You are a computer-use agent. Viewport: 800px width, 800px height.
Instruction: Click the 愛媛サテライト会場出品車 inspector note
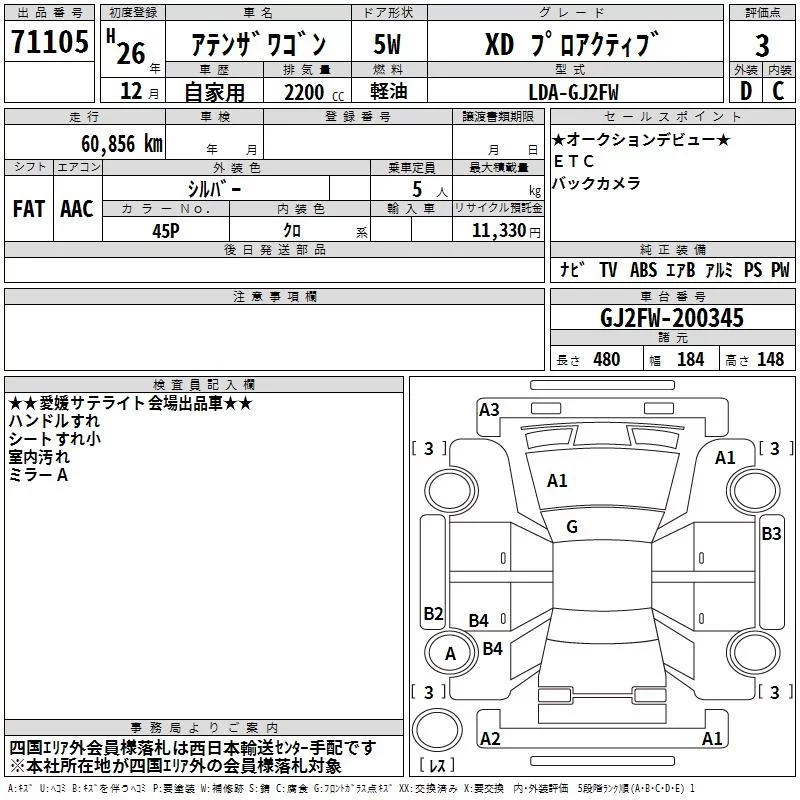[x=131, y=403]
